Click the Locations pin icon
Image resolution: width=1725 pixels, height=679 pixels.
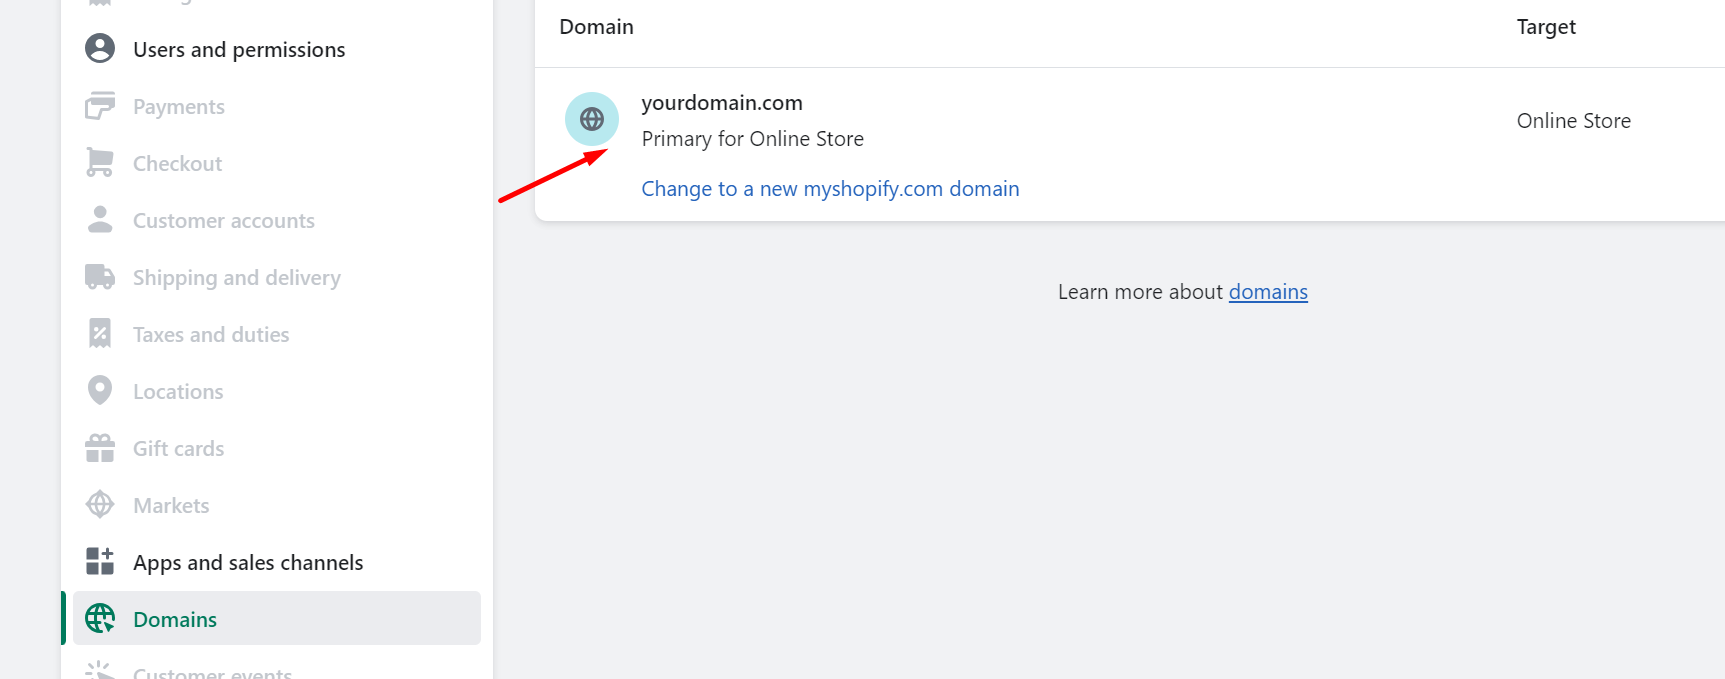[x=100, y=391]
